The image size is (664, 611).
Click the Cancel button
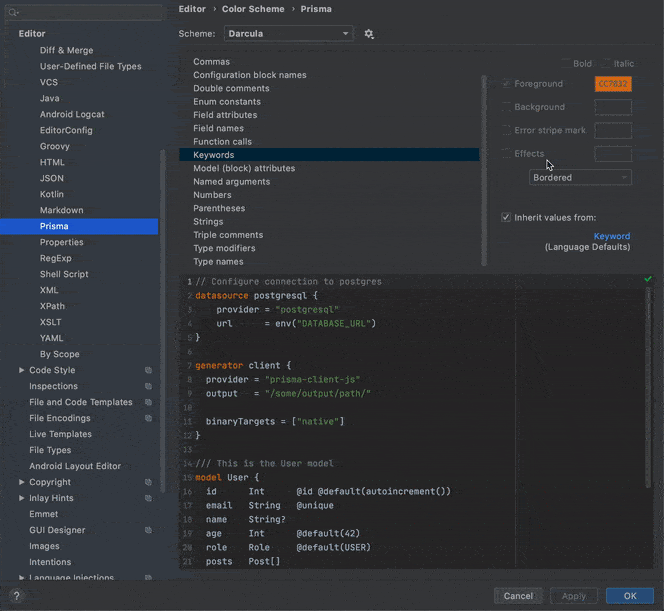pos(518,596)
